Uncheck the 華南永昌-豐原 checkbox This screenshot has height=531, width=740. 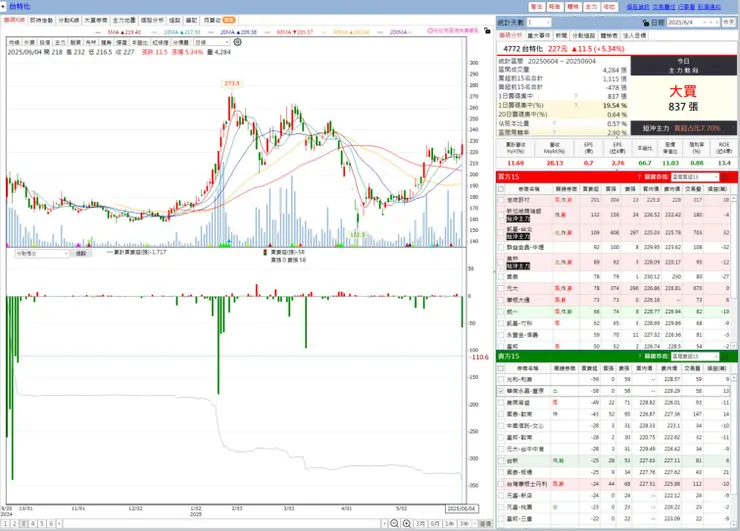point(501,391)
